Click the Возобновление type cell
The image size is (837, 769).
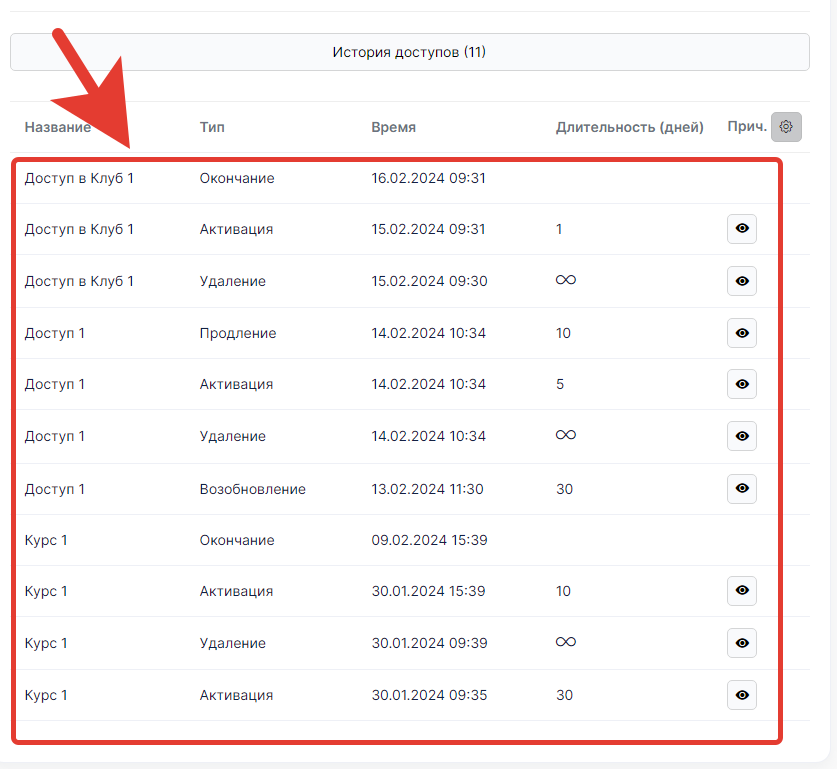252,489
